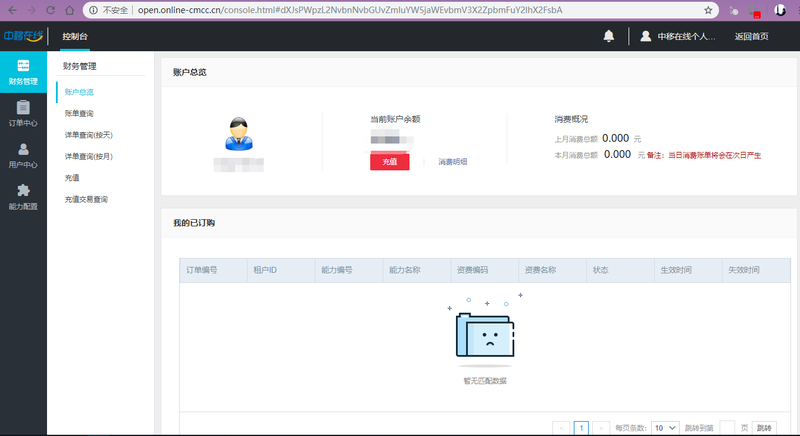The width and height of the screenshot is (800, 436).
Task: Click the 跳转 page jump button
Action: 763,427
